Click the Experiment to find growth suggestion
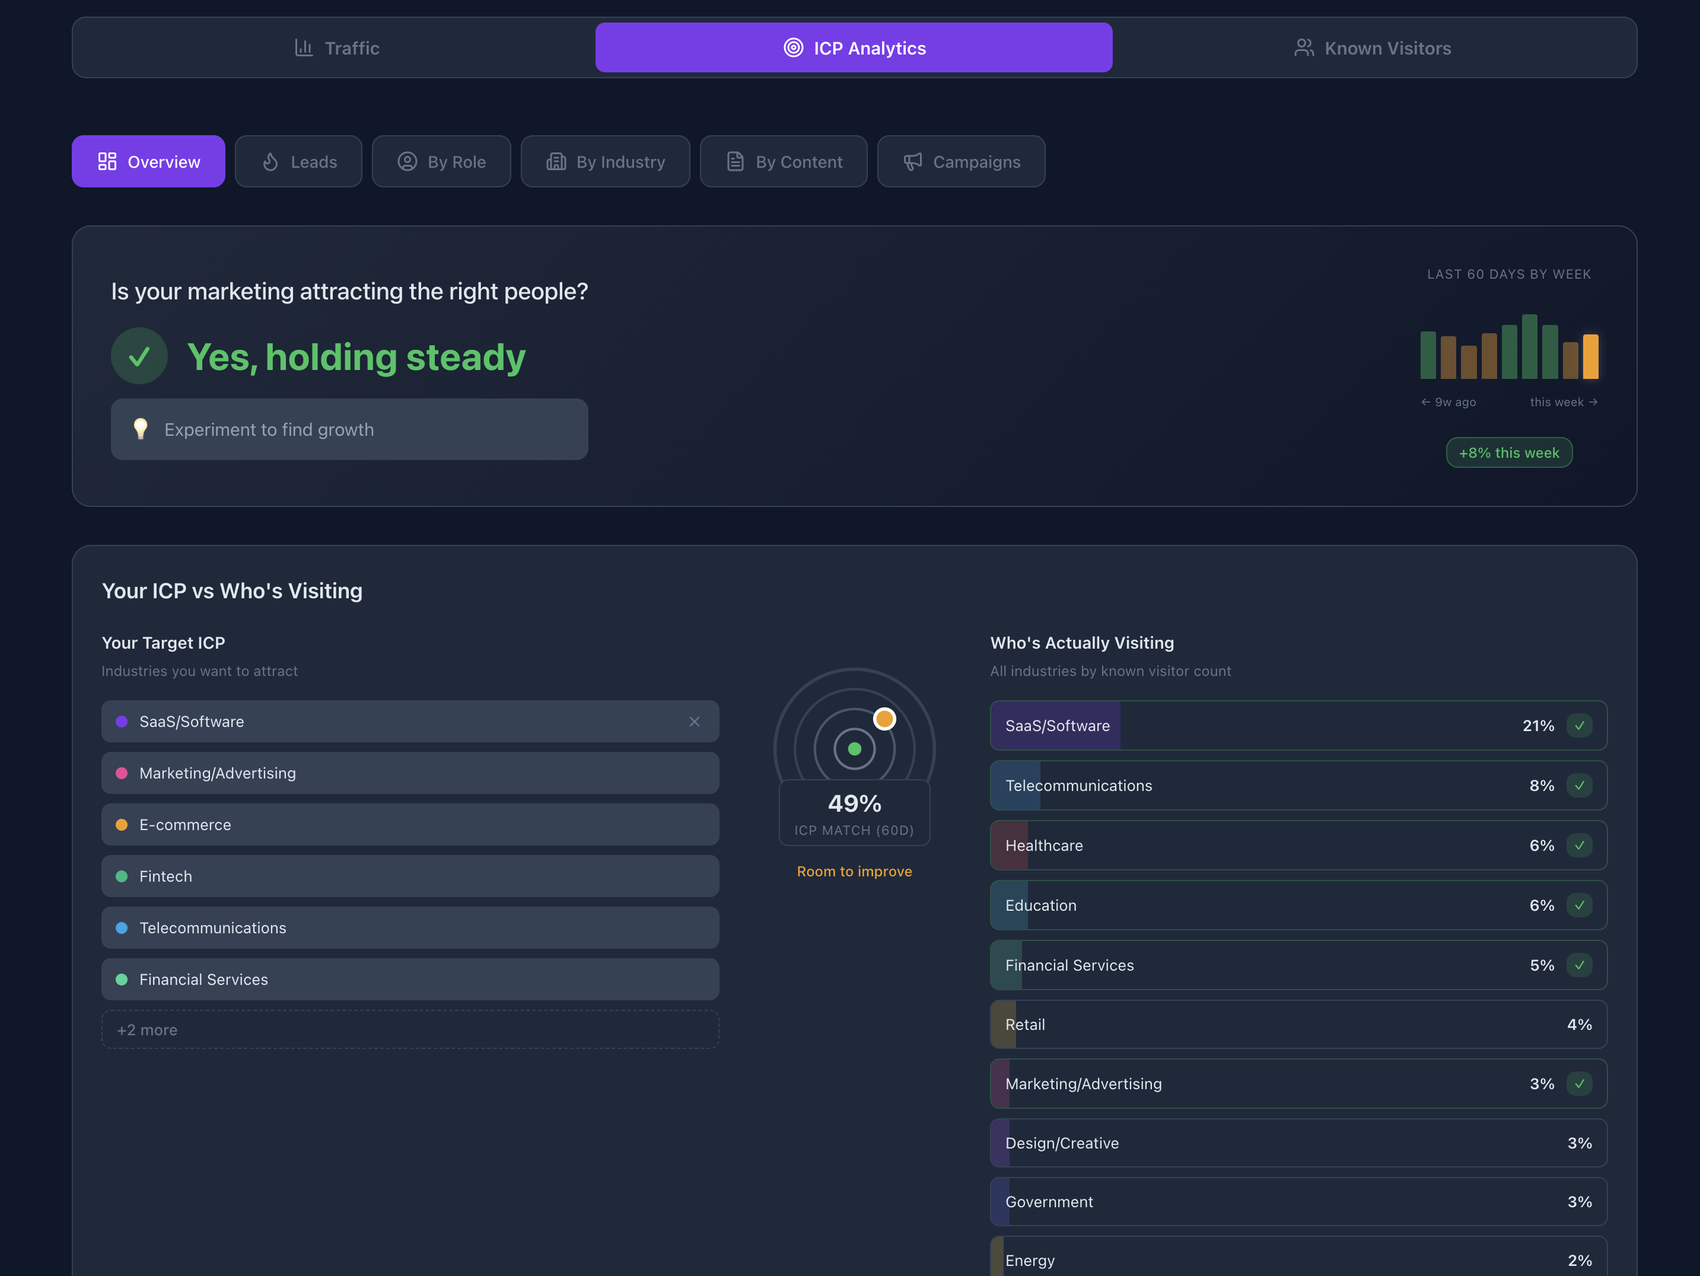Screen dimensions: 1700x1276 pos(349,430)
